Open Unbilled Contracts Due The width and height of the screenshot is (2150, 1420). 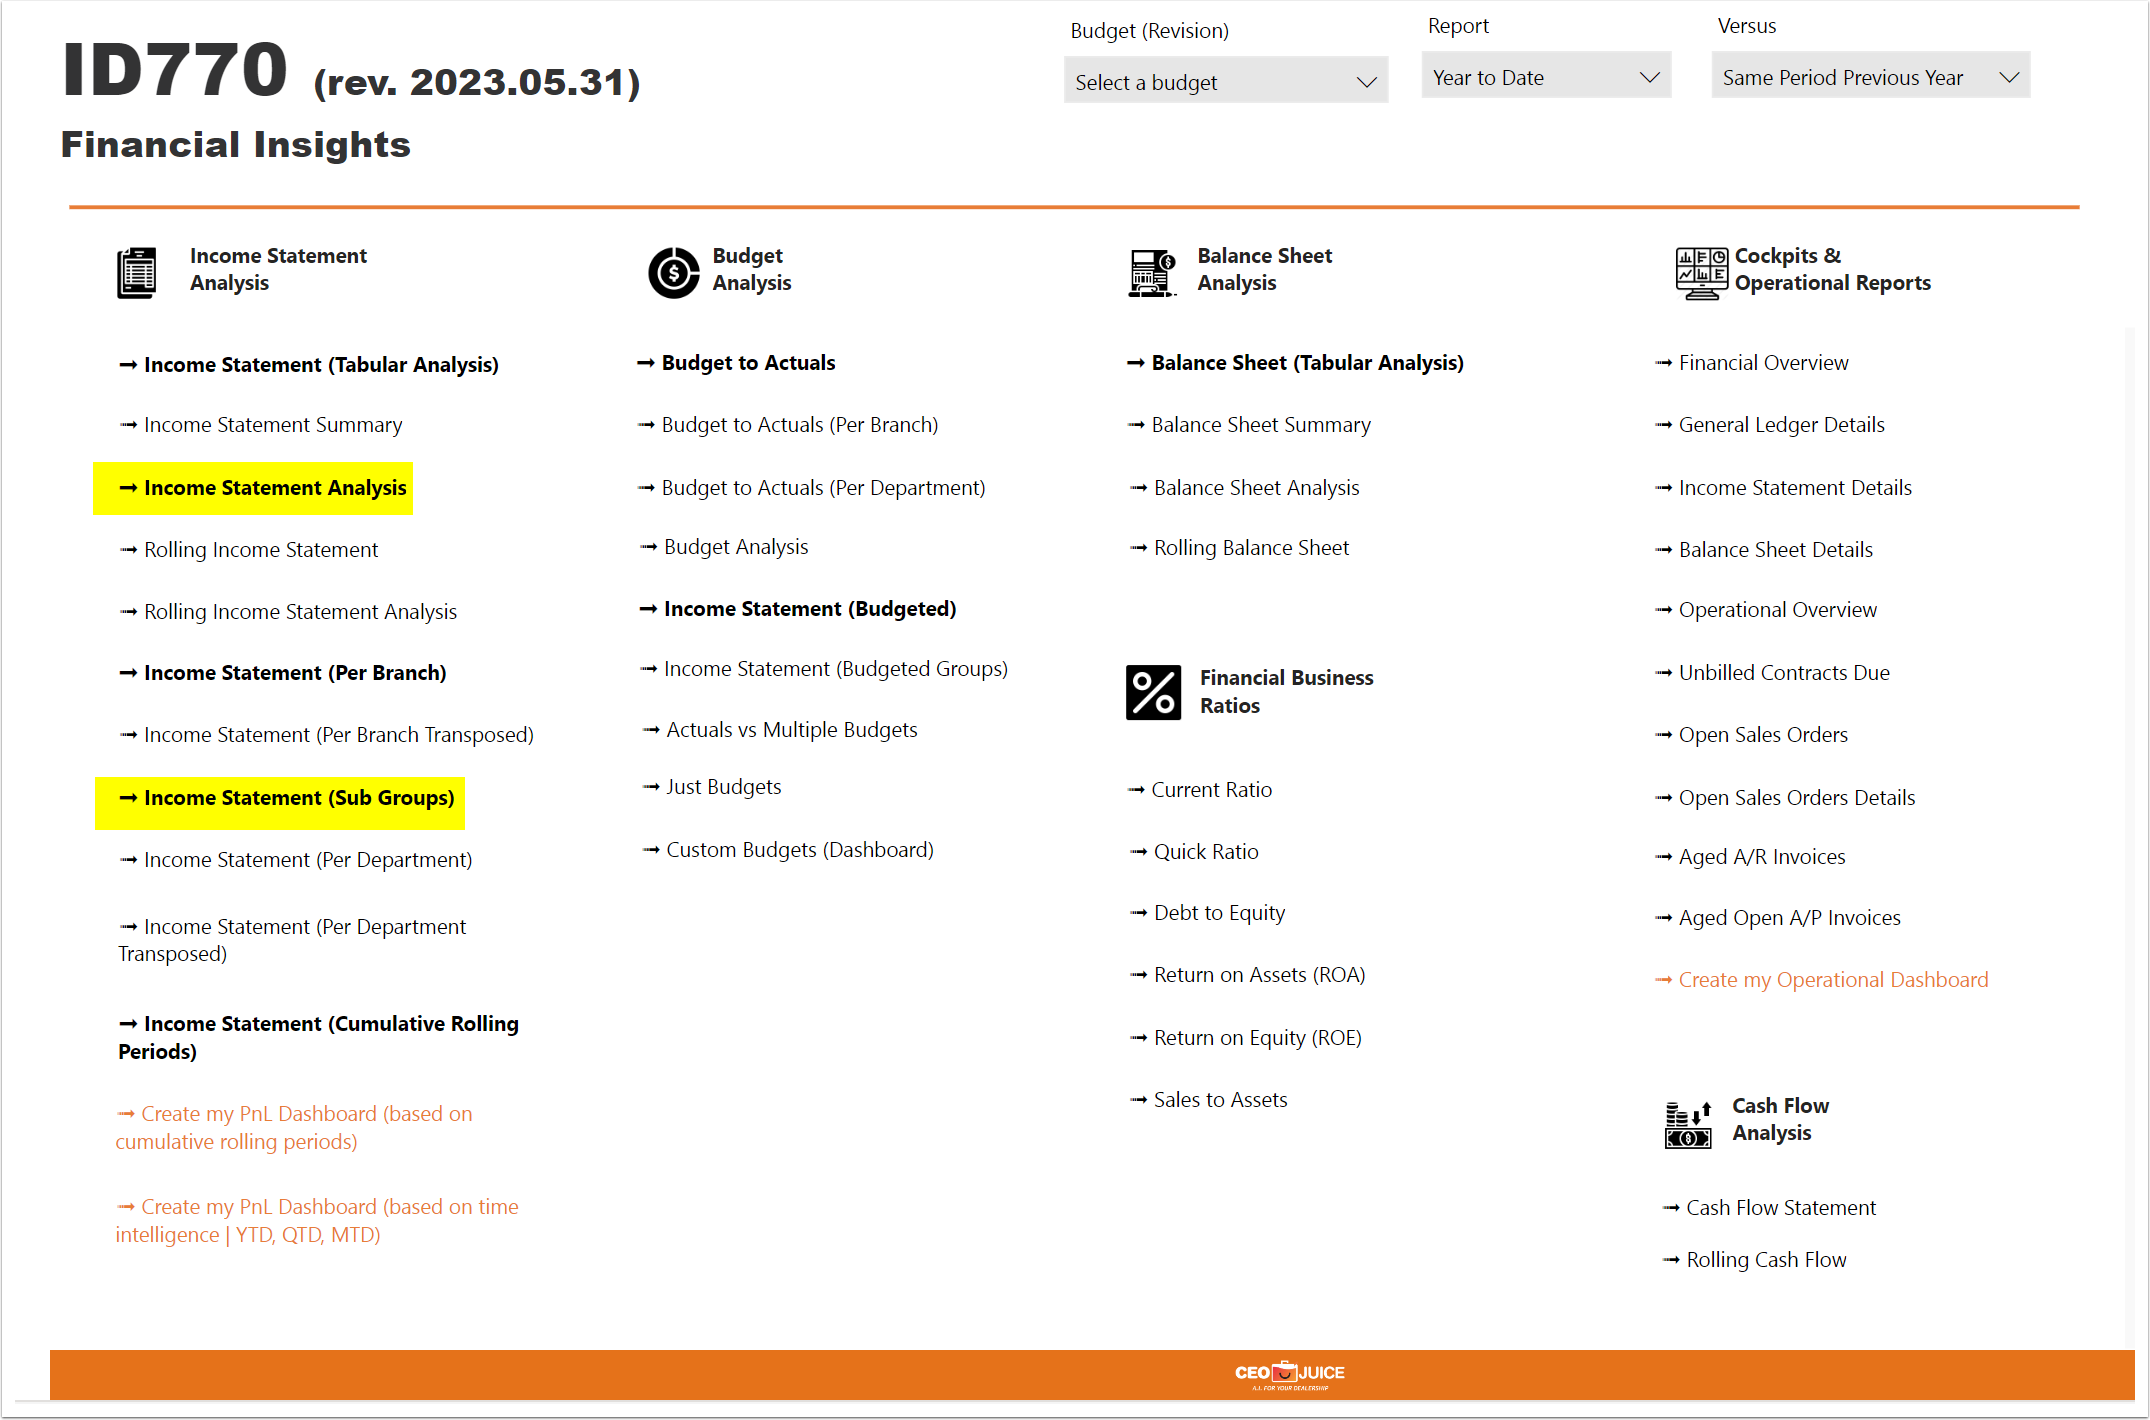coord(1772,673)
